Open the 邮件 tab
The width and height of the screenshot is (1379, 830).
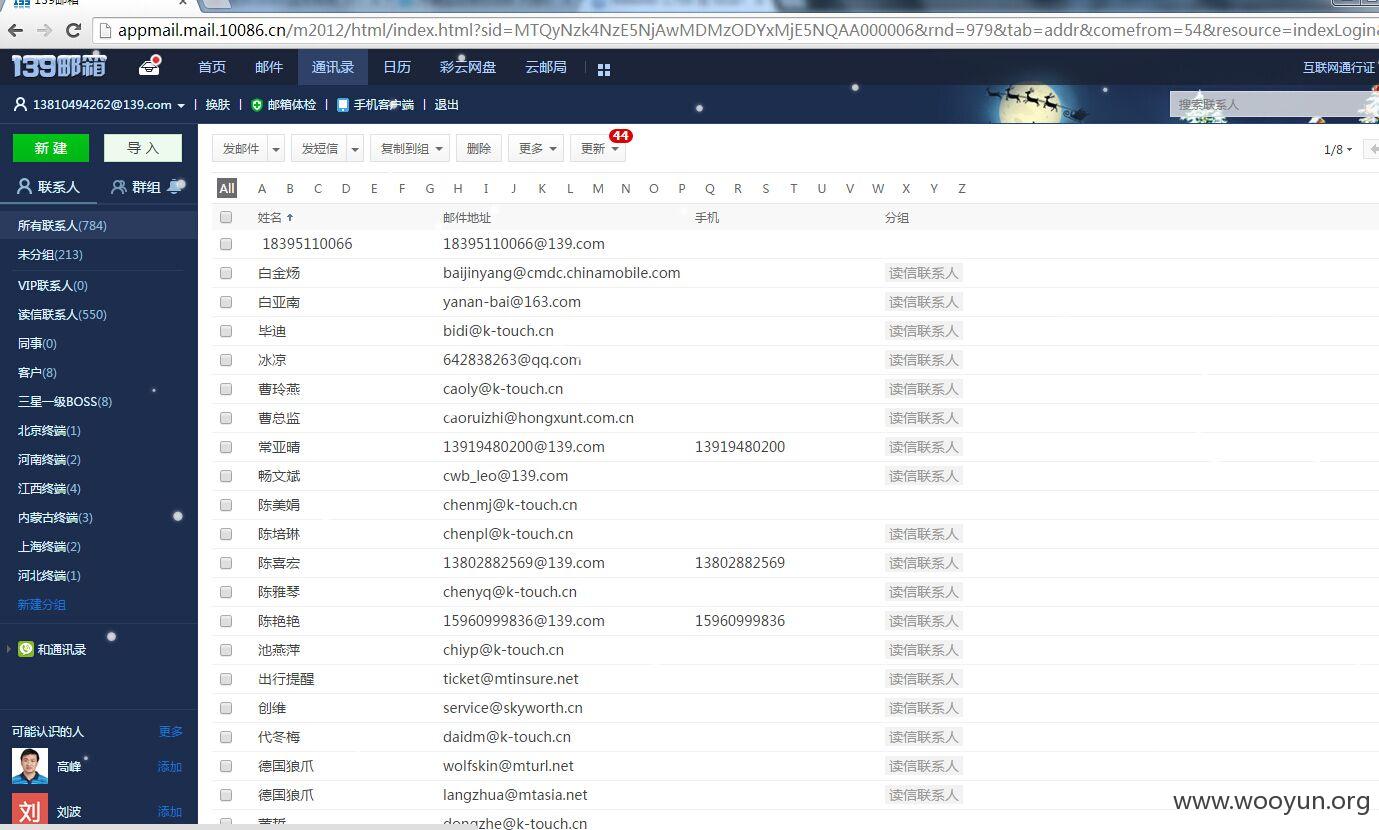pos(269,67)
